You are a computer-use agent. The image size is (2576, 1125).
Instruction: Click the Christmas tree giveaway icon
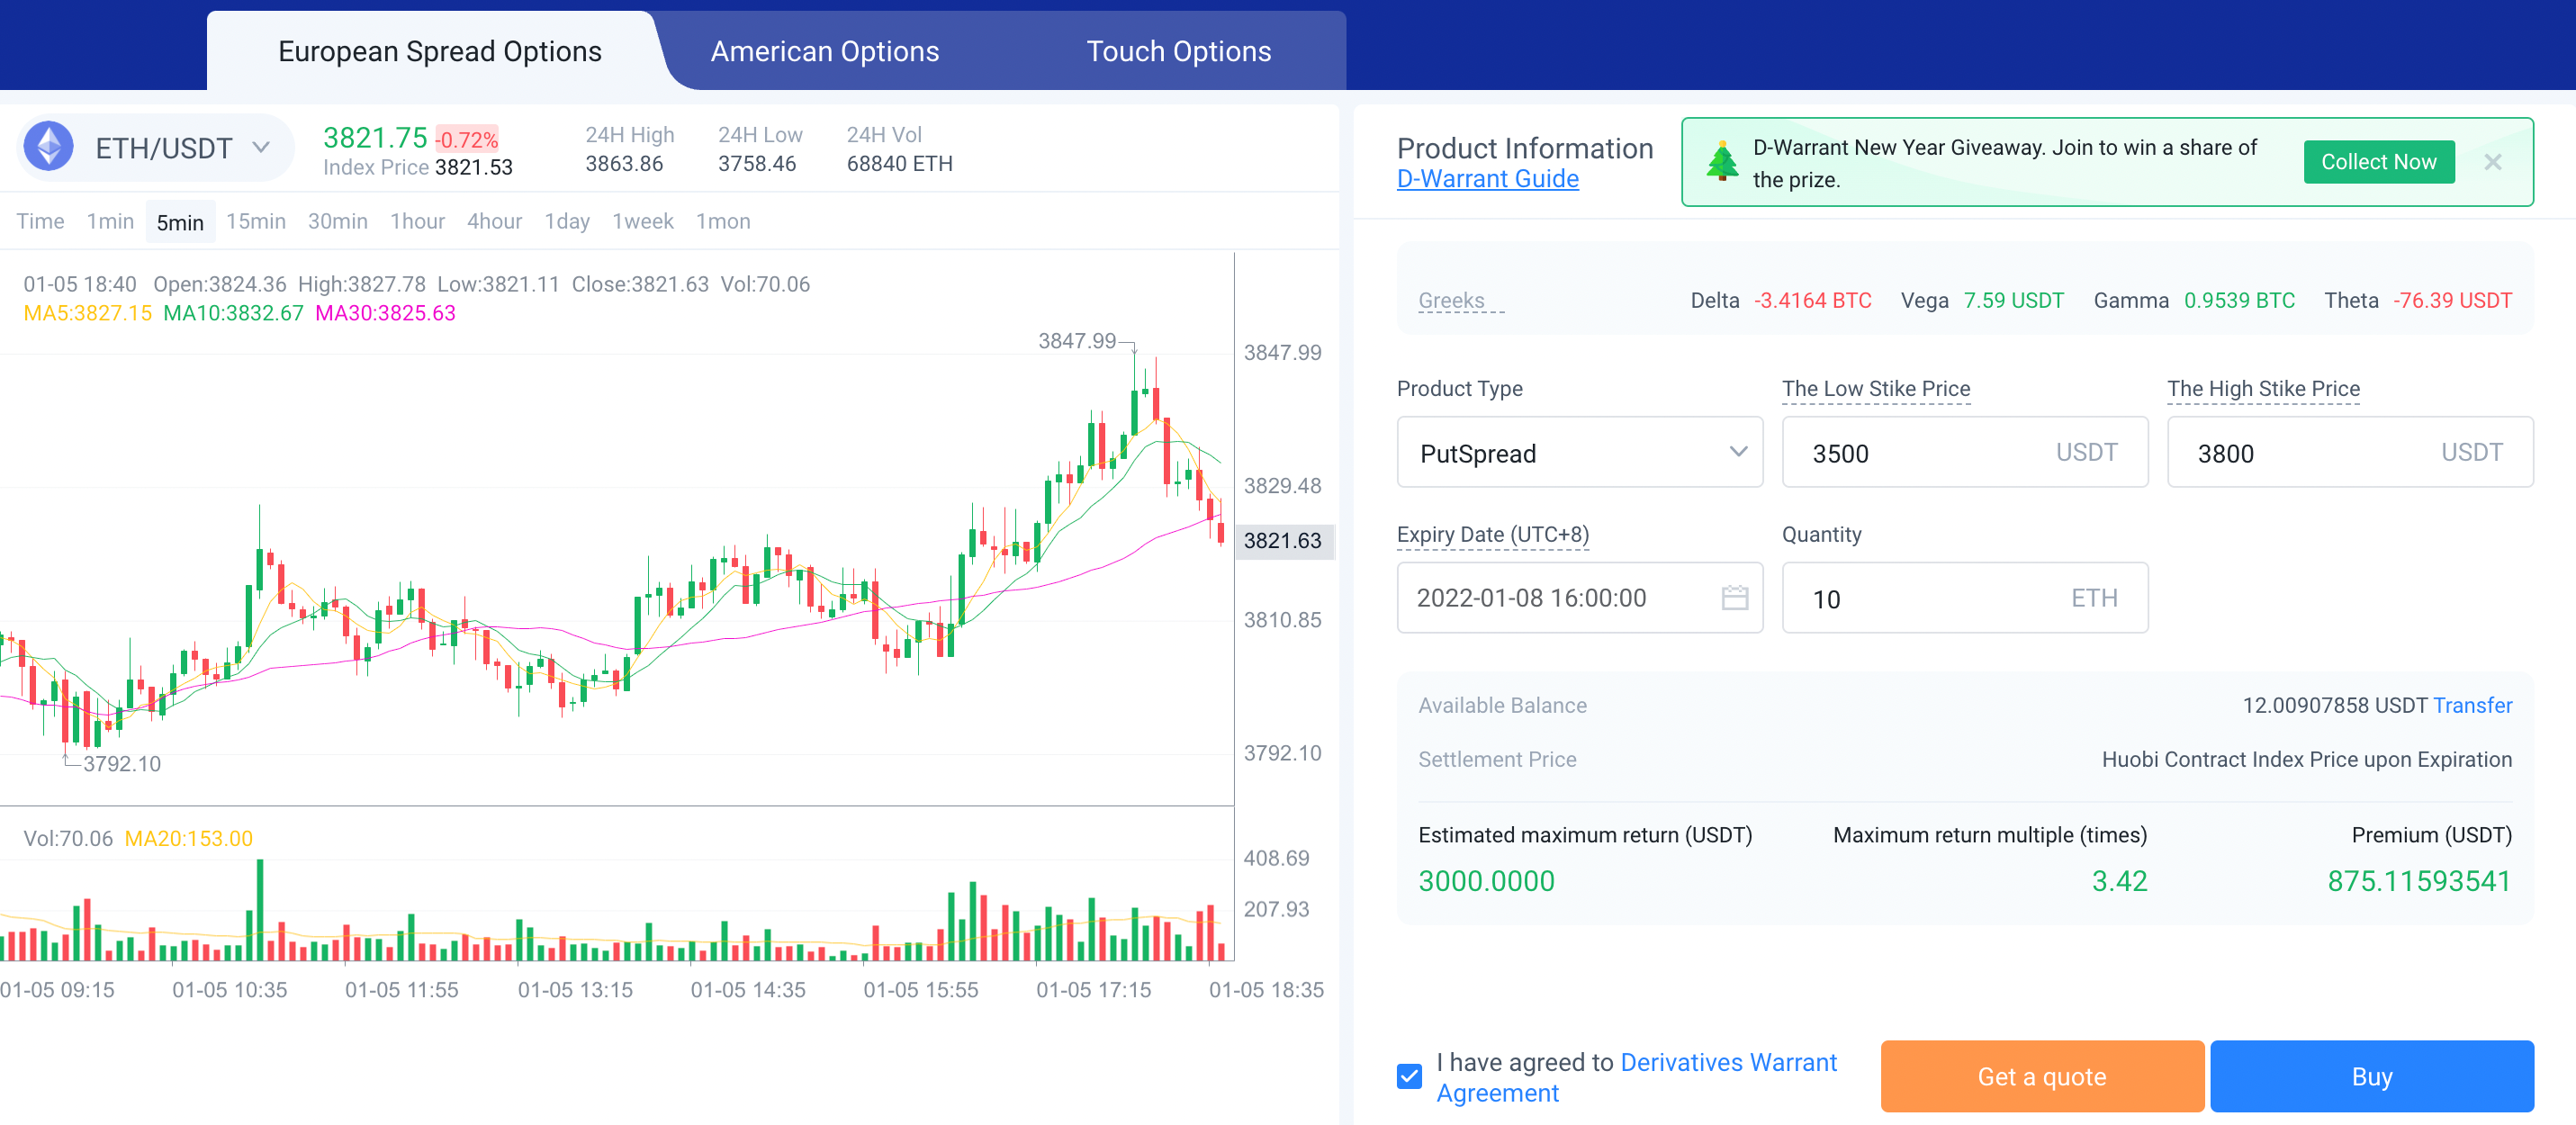pos(1721,162)
